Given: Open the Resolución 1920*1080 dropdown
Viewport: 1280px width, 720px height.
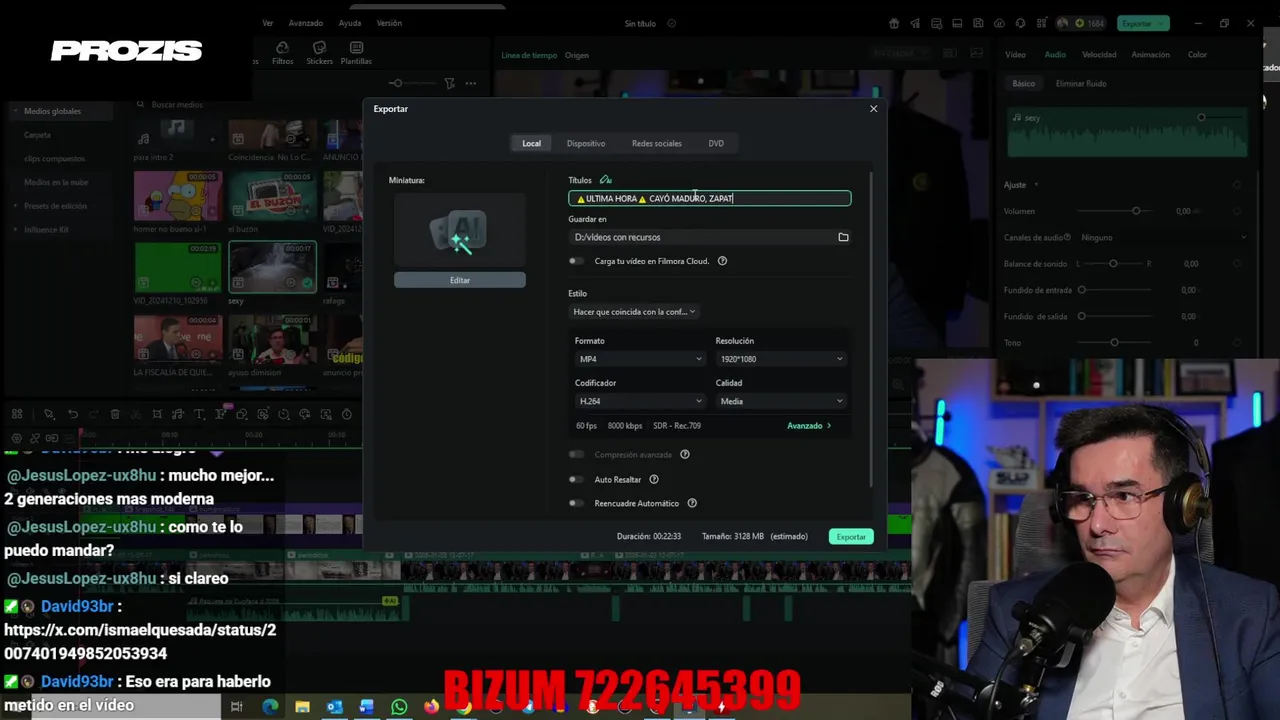Looking at the screenshot, I should [x=781, y=359].
